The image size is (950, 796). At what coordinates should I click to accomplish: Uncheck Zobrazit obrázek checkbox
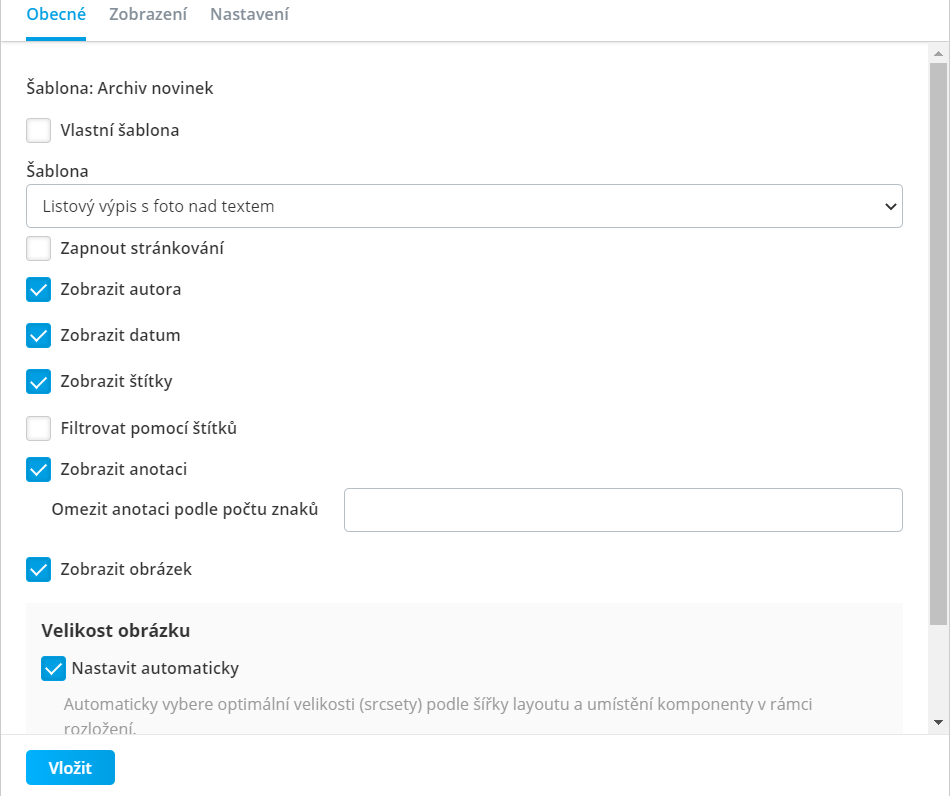point(38,569)
